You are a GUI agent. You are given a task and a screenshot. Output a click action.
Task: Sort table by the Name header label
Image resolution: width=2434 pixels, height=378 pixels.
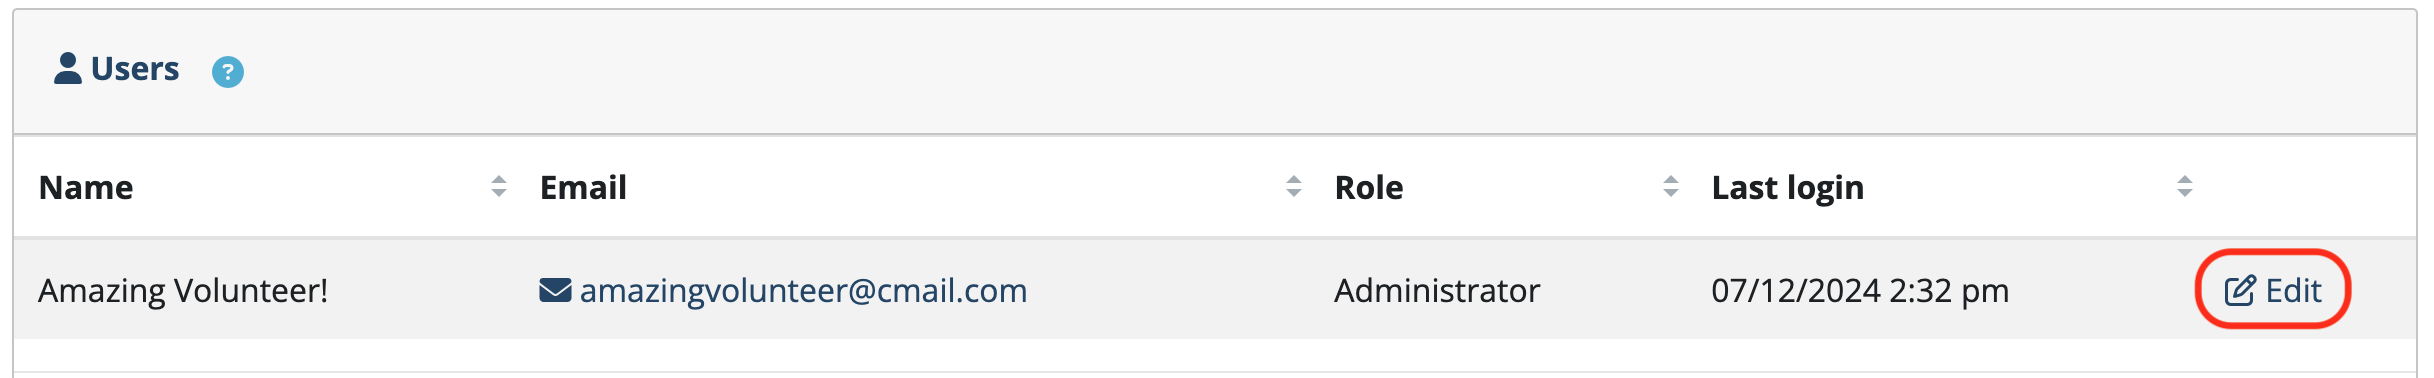[86, 188]
